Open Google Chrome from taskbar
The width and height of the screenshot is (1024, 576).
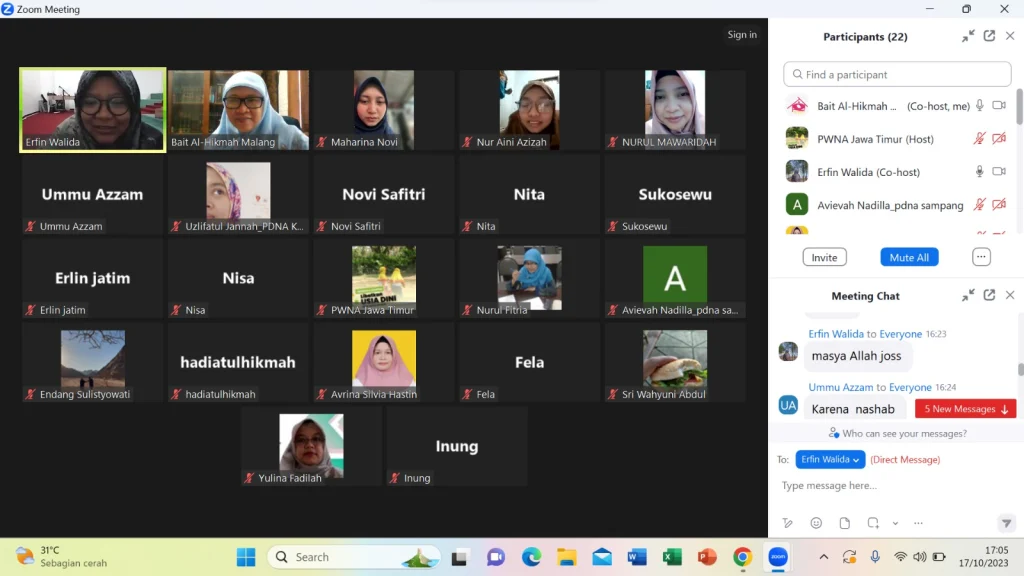[743, 557]
